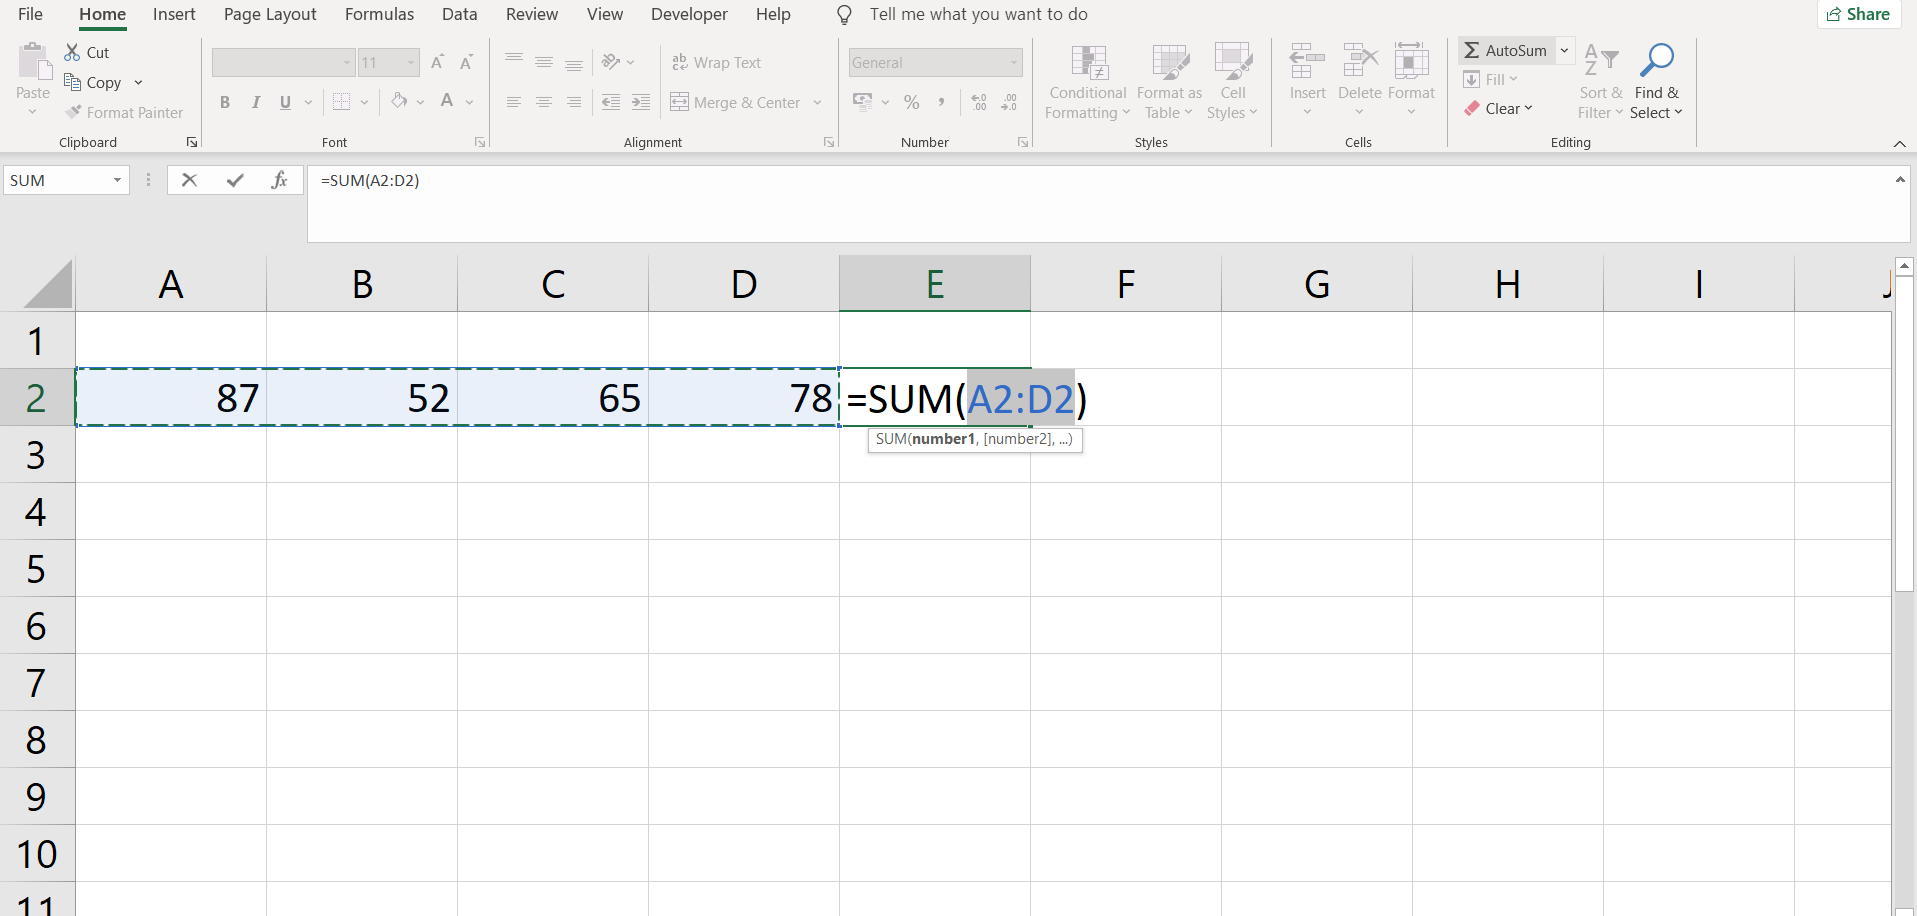Screen dimensions: 1917x916
Task: Open Font dialog launcher
Action: click(480, 142)
